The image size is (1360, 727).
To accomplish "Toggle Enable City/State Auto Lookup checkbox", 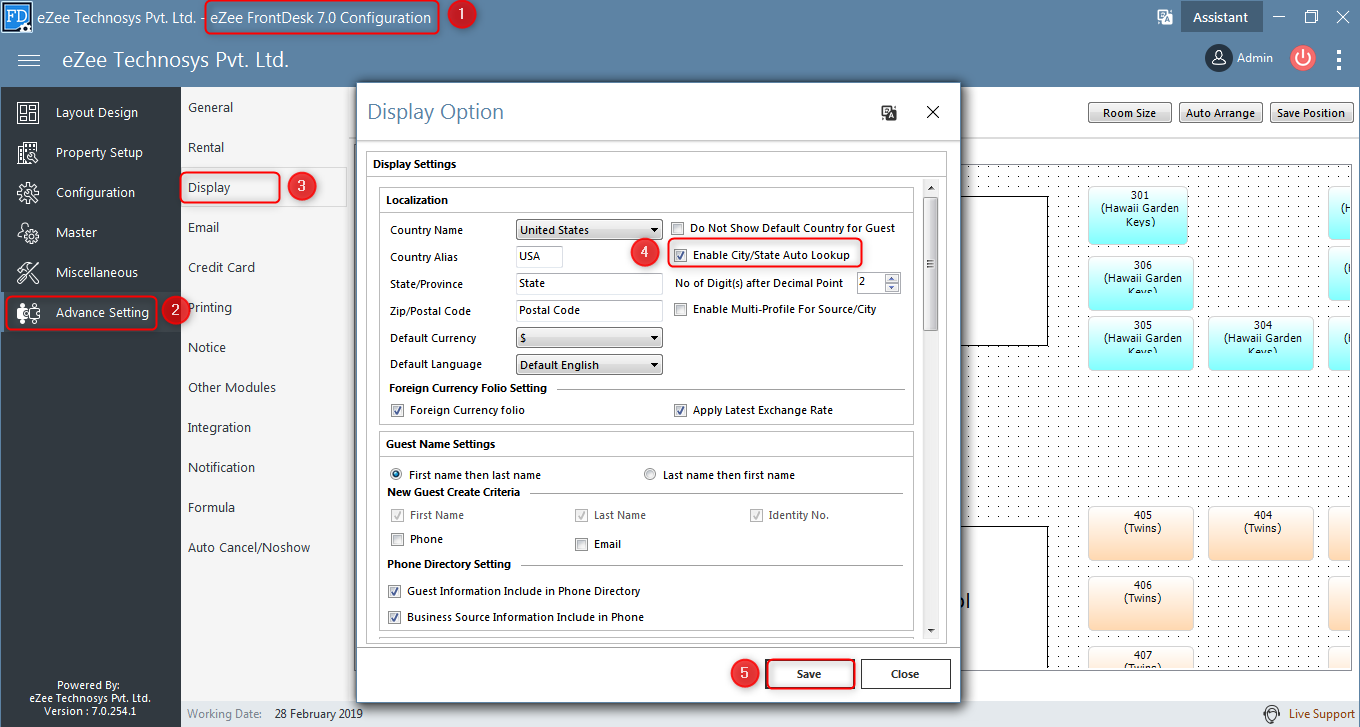I will tap(681, 255).
